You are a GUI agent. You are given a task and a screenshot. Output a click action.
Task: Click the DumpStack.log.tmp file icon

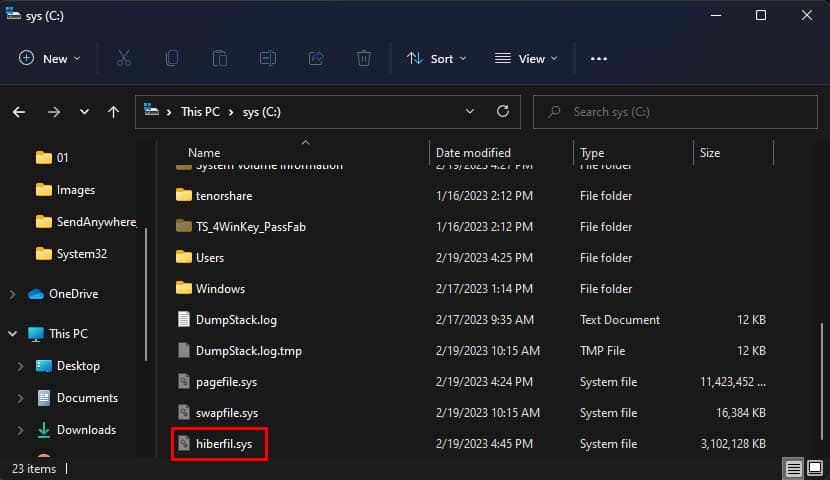[x=184, y=350]
